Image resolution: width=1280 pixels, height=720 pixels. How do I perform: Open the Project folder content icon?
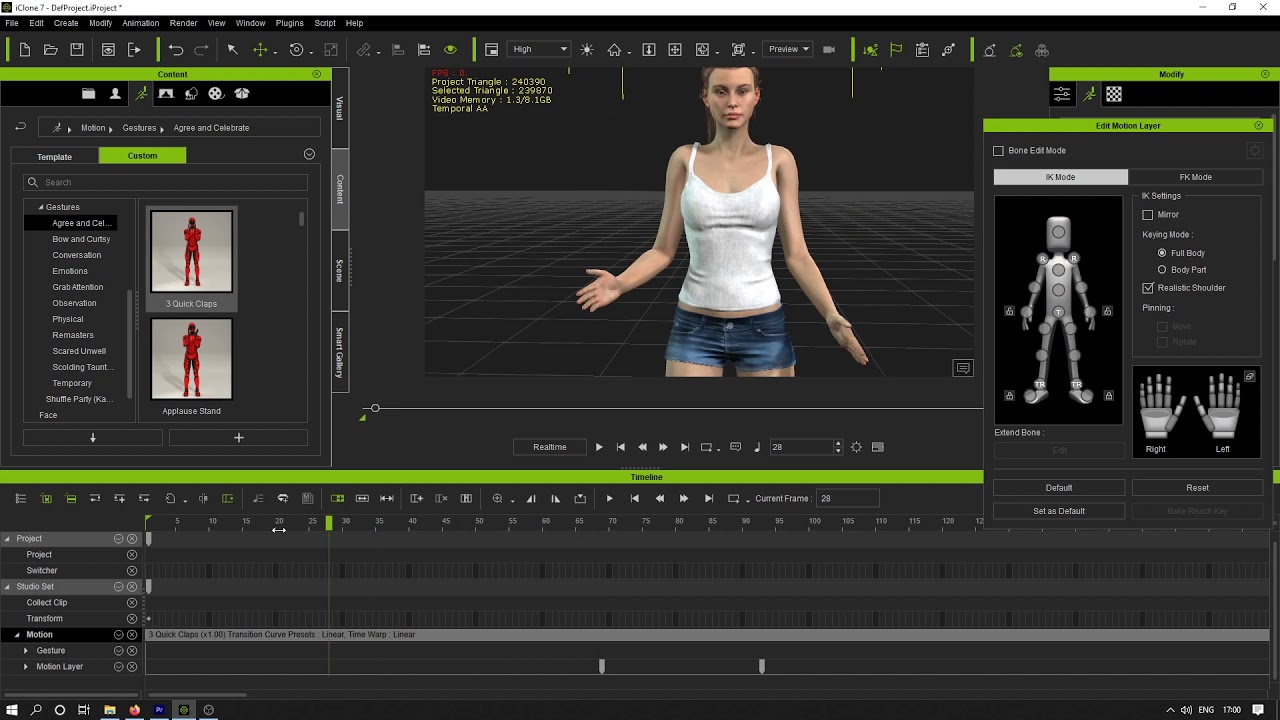89,94
